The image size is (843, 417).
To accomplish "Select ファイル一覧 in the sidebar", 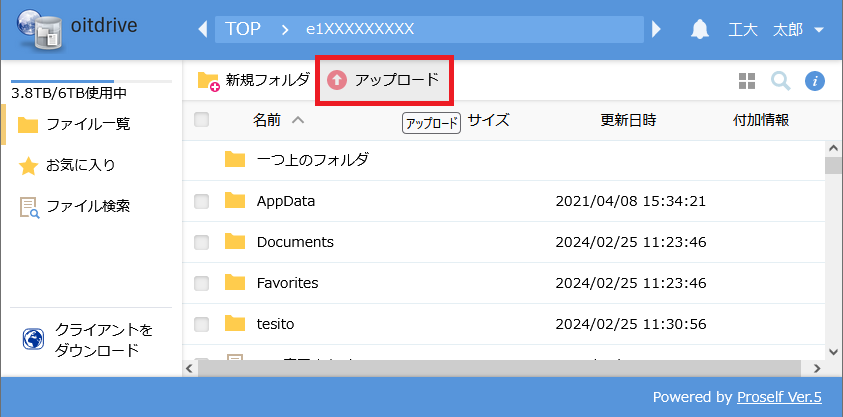I will (88, 124).
